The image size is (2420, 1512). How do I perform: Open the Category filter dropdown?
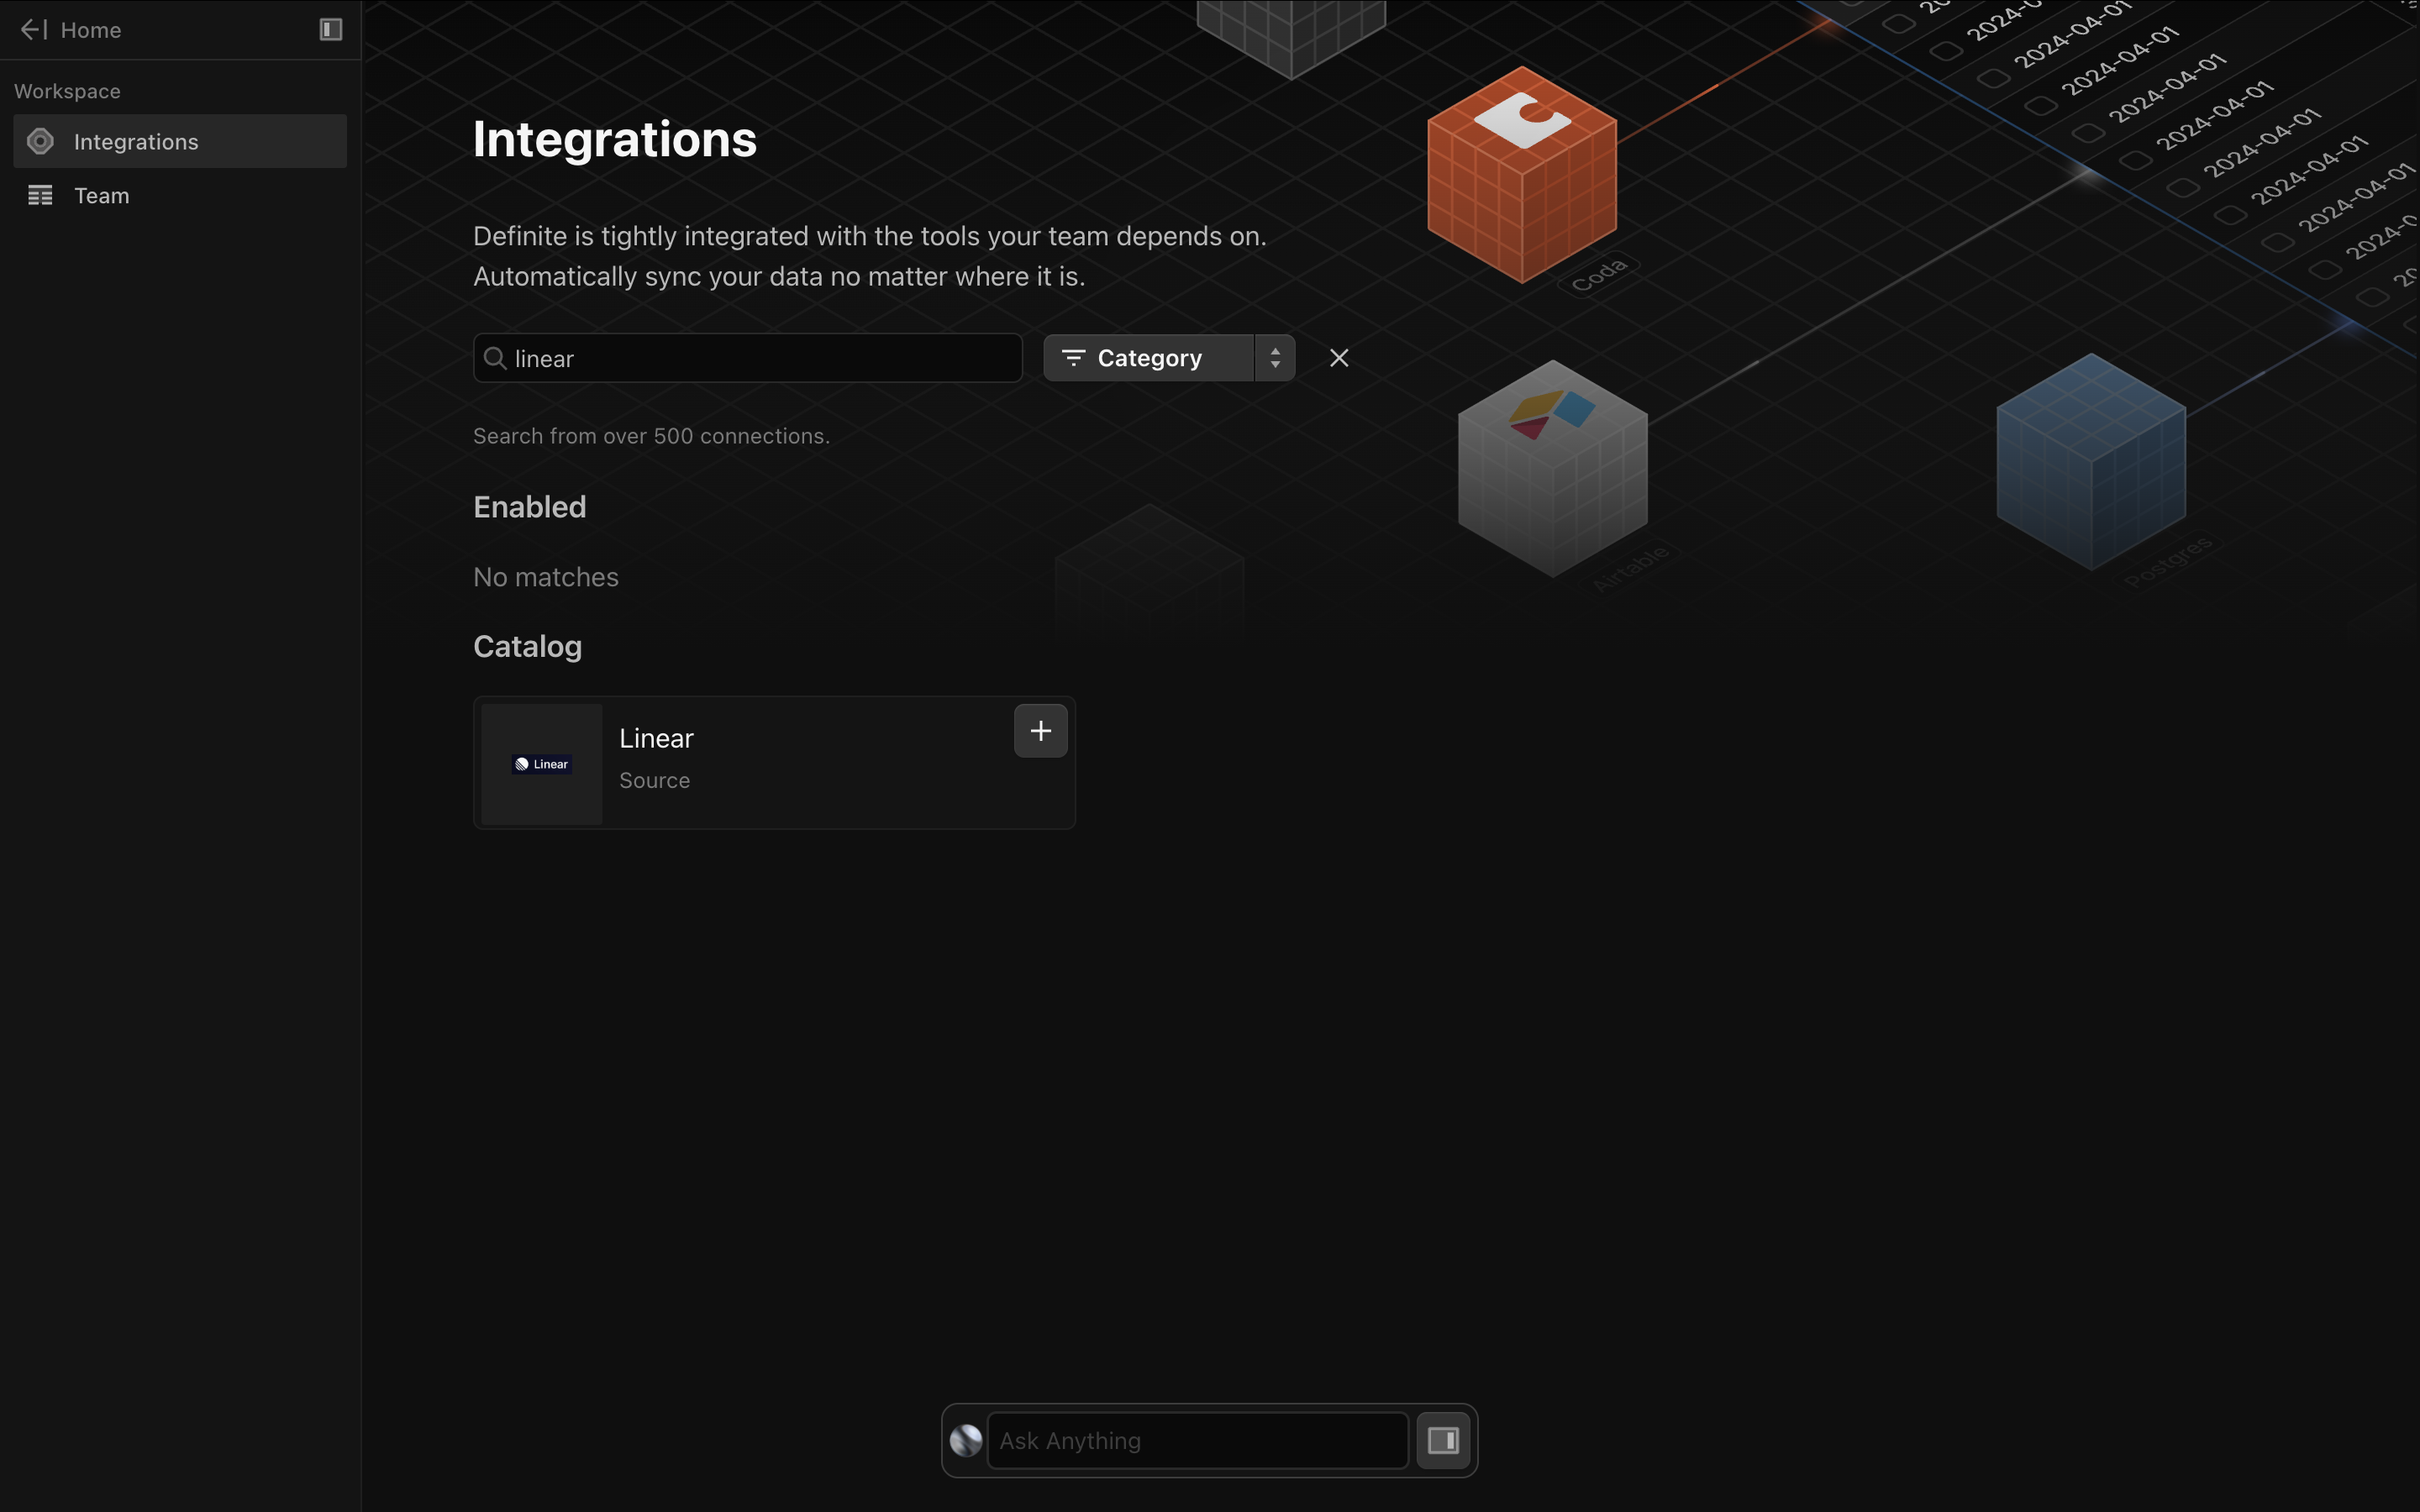pyautogui.click(x=1150, y=358)
